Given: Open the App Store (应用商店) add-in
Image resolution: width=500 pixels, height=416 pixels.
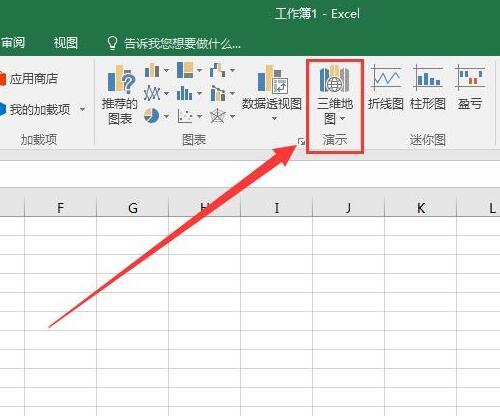Looking at the screenshot, I should click(29, 79).
